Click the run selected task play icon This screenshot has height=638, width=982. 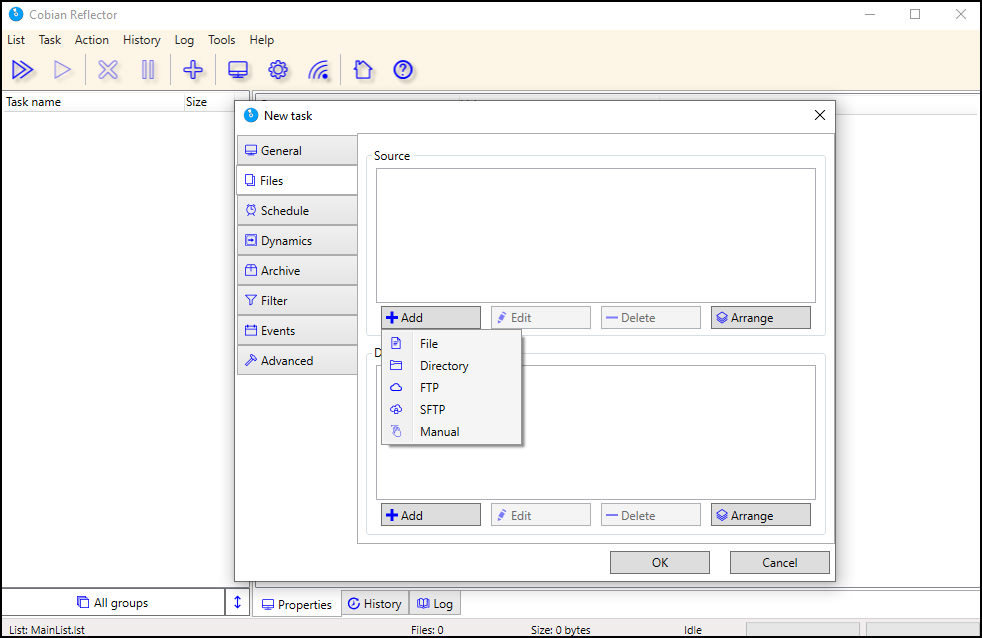tap(62, 69)
